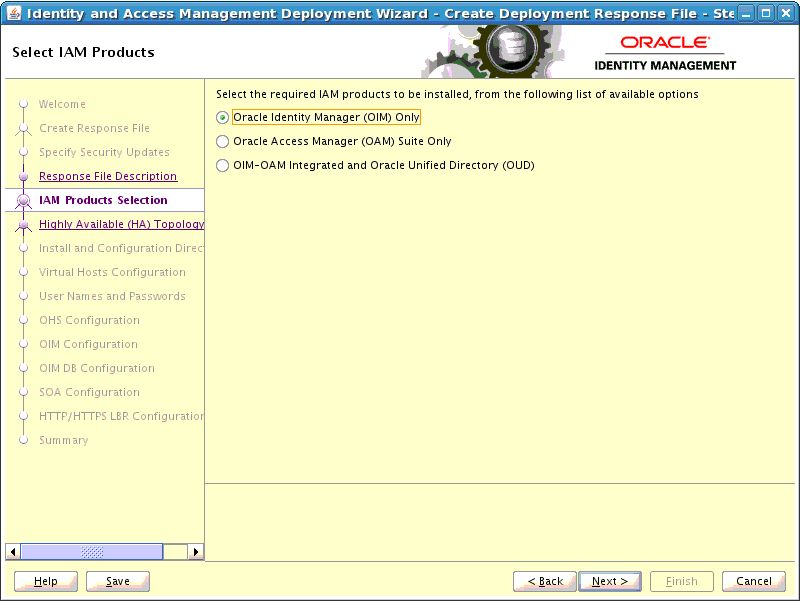This screenshot has height=601, width=800.
Task: Minimize the wizard window
Action: tap(746, 13)
